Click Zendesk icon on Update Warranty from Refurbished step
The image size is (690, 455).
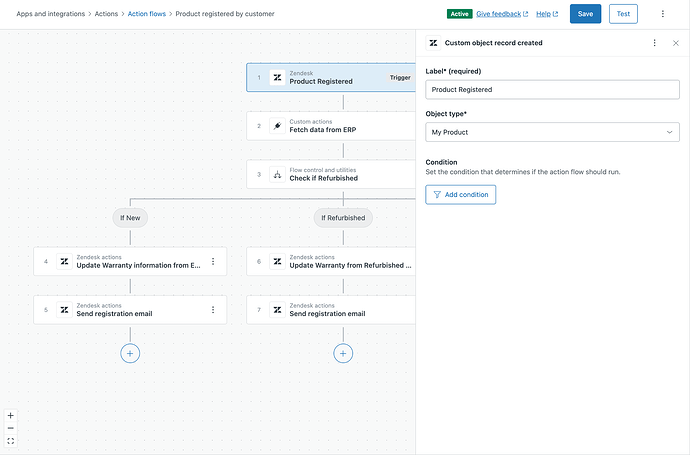click(277, 261)
